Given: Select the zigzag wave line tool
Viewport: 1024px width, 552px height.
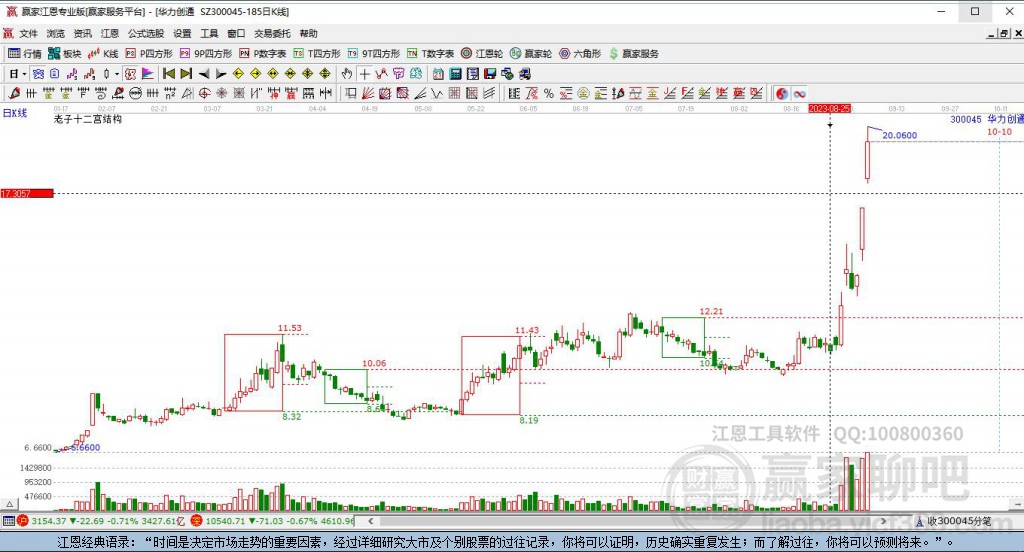Looking at the screenshot, I should coord(437,93).
